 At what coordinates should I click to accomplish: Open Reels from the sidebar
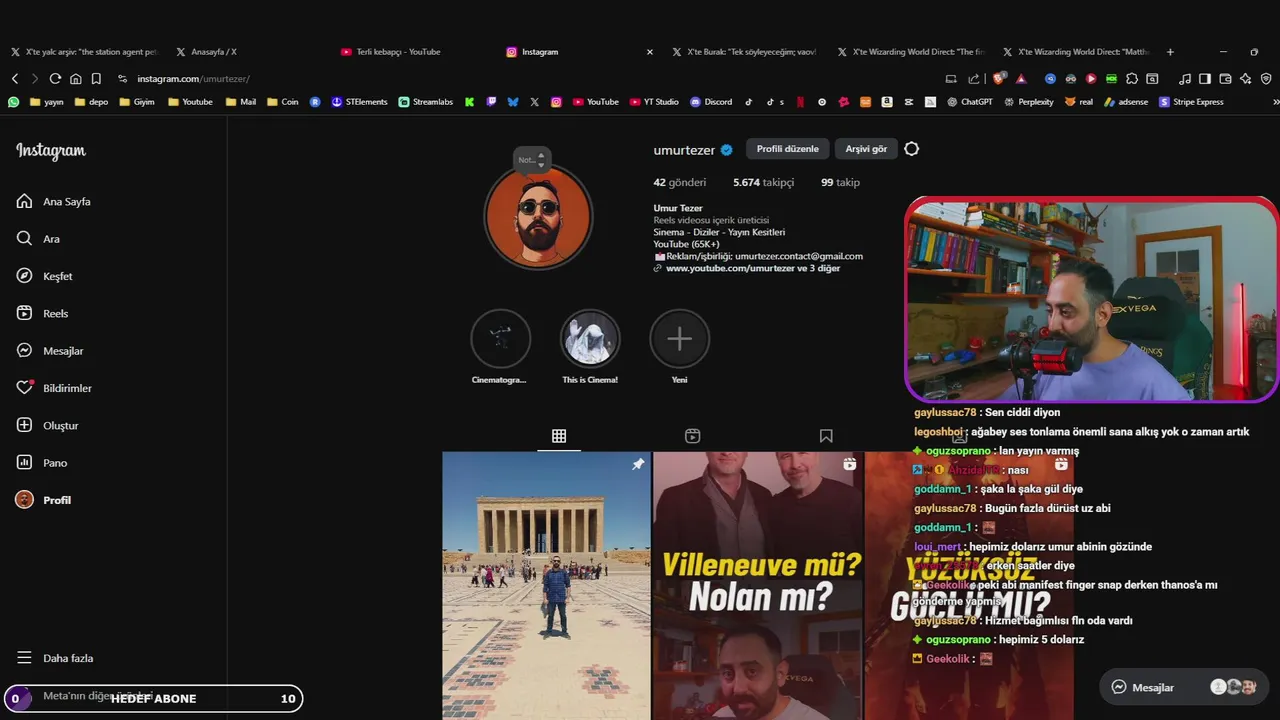(x=43, y=313)
